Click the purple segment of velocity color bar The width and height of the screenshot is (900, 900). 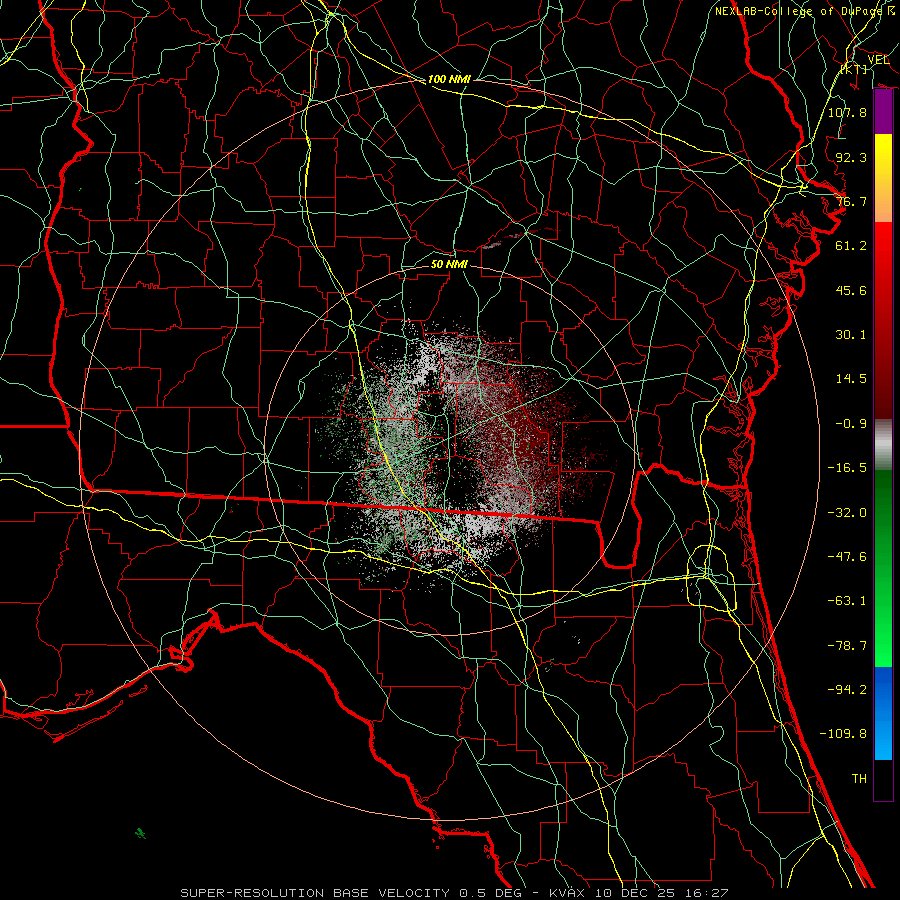coord(883,112)
